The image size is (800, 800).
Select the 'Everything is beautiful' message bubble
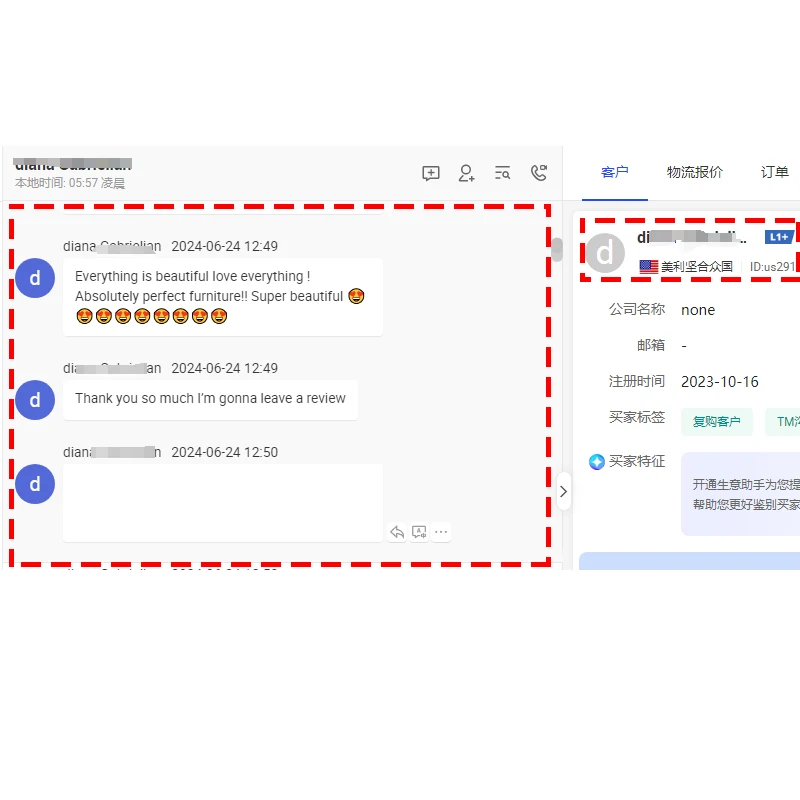[x=222, y=297]
